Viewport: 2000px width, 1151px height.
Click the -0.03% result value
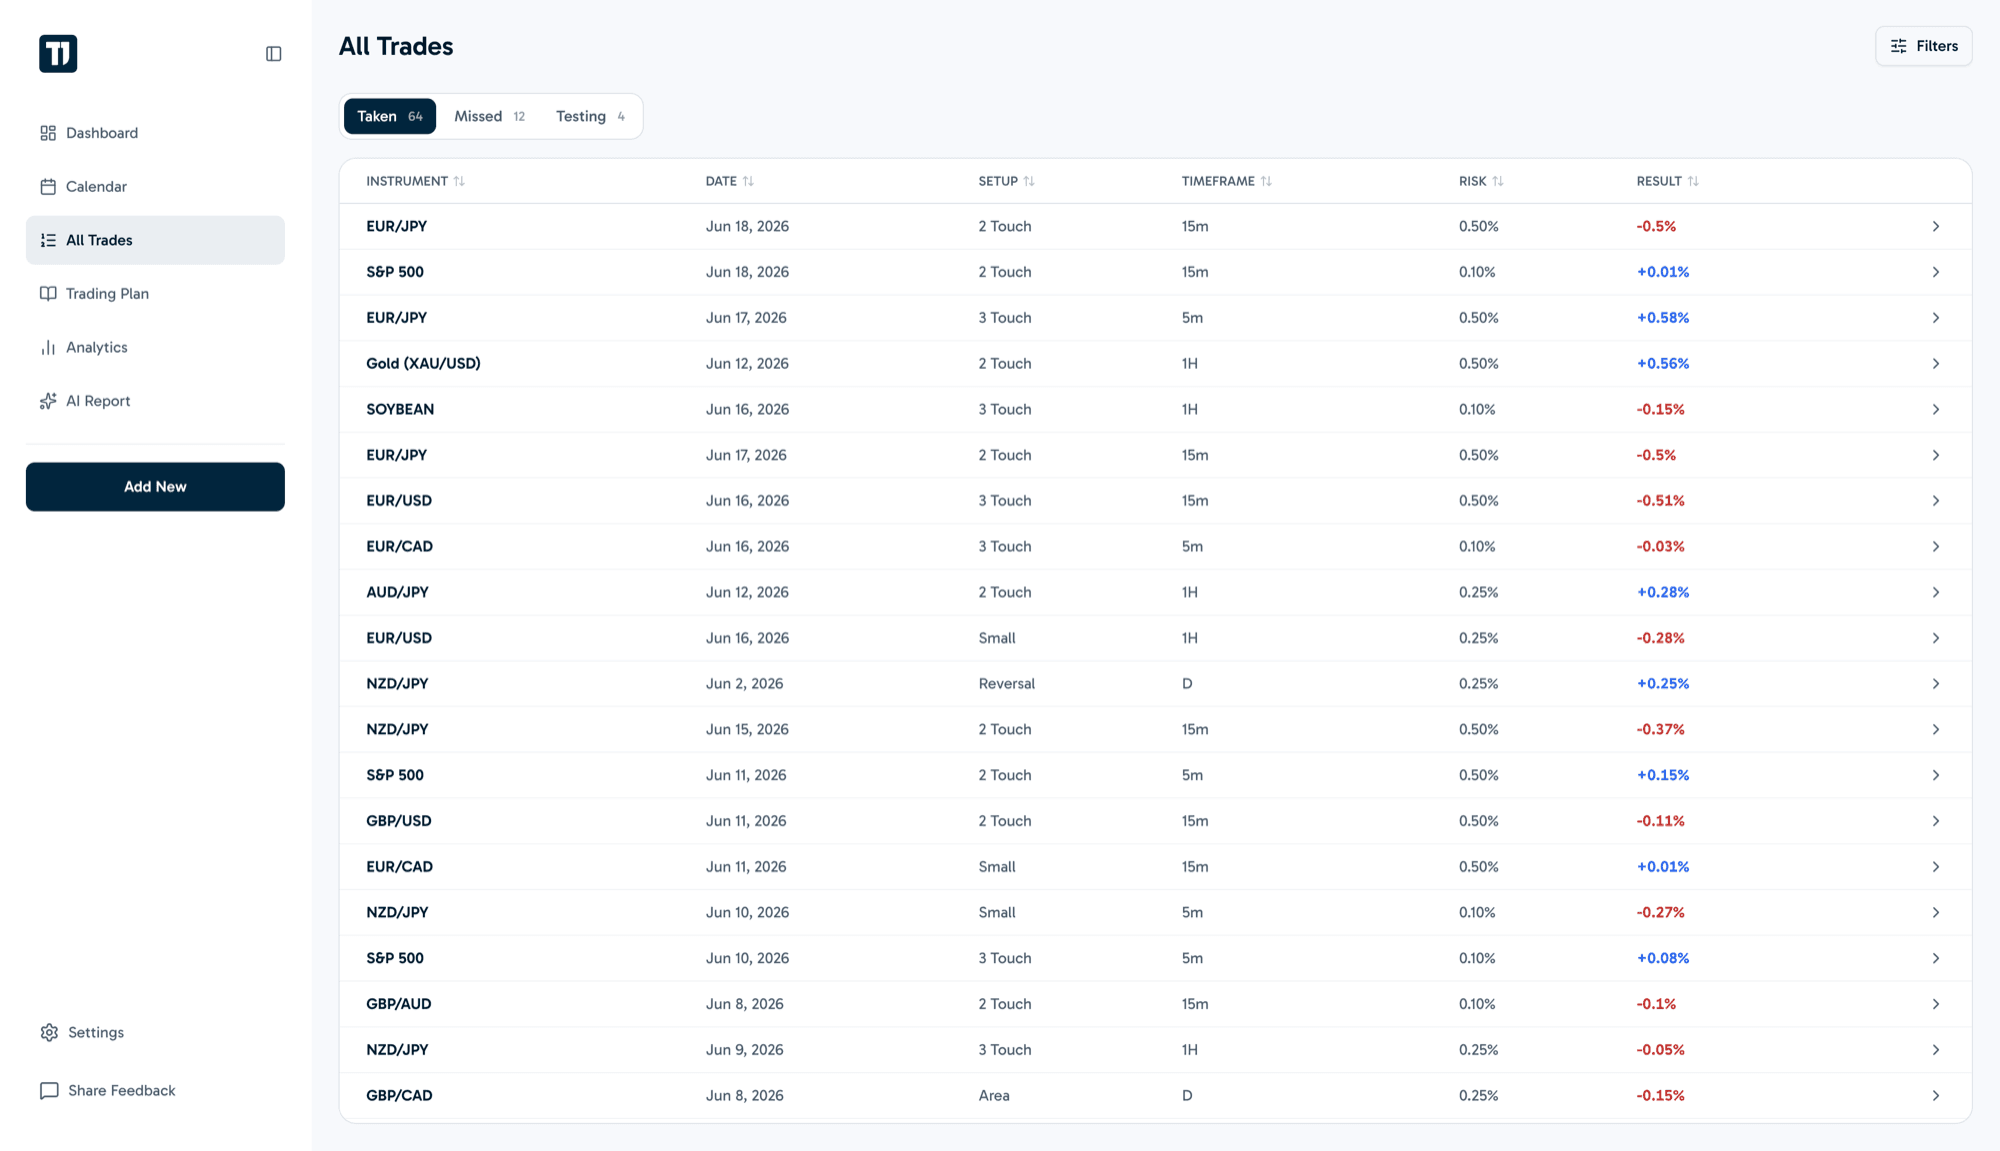(x=1661, y=547)
